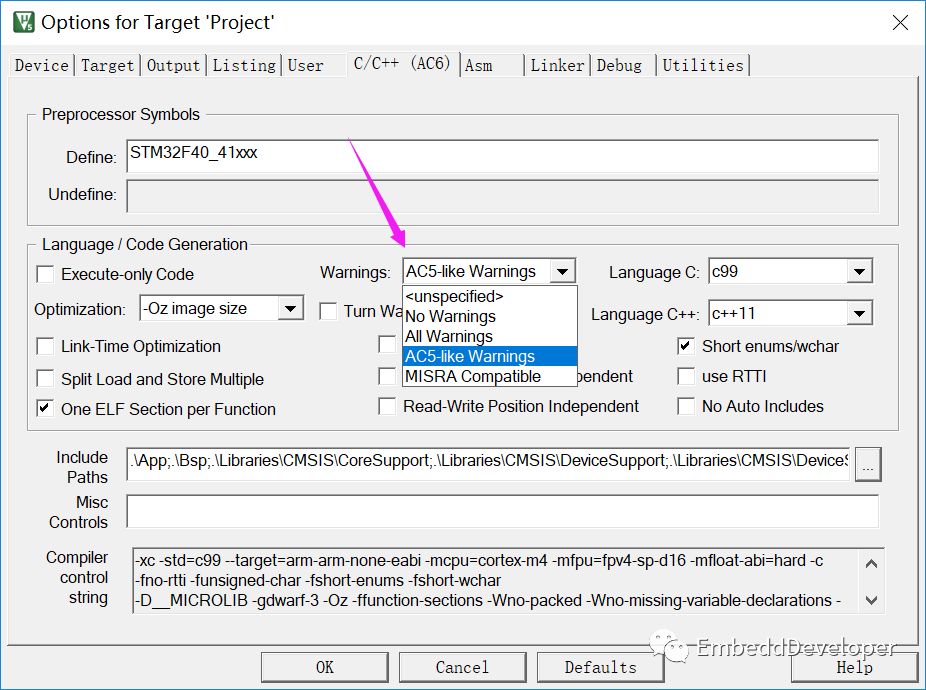Choose <unspecified> in Warnings list
Screen dimensions: 926x690
click(490, 297)
